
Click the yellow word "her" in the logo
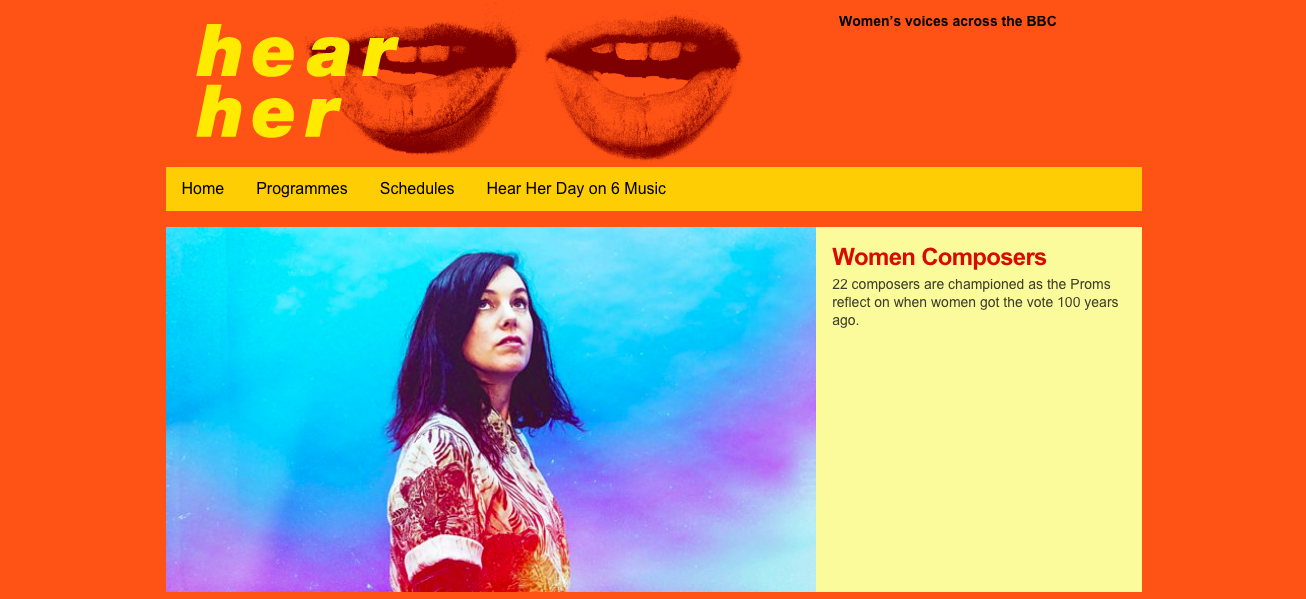pyautogui.click(x=270, y=112)
